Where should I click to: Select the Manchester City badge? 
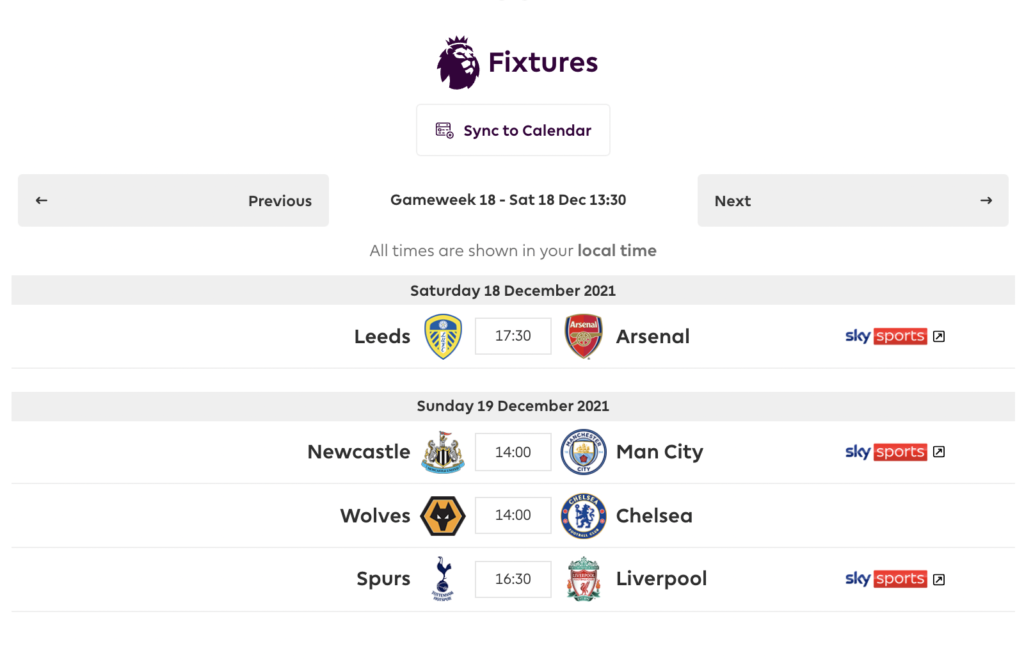click(583, 452)
